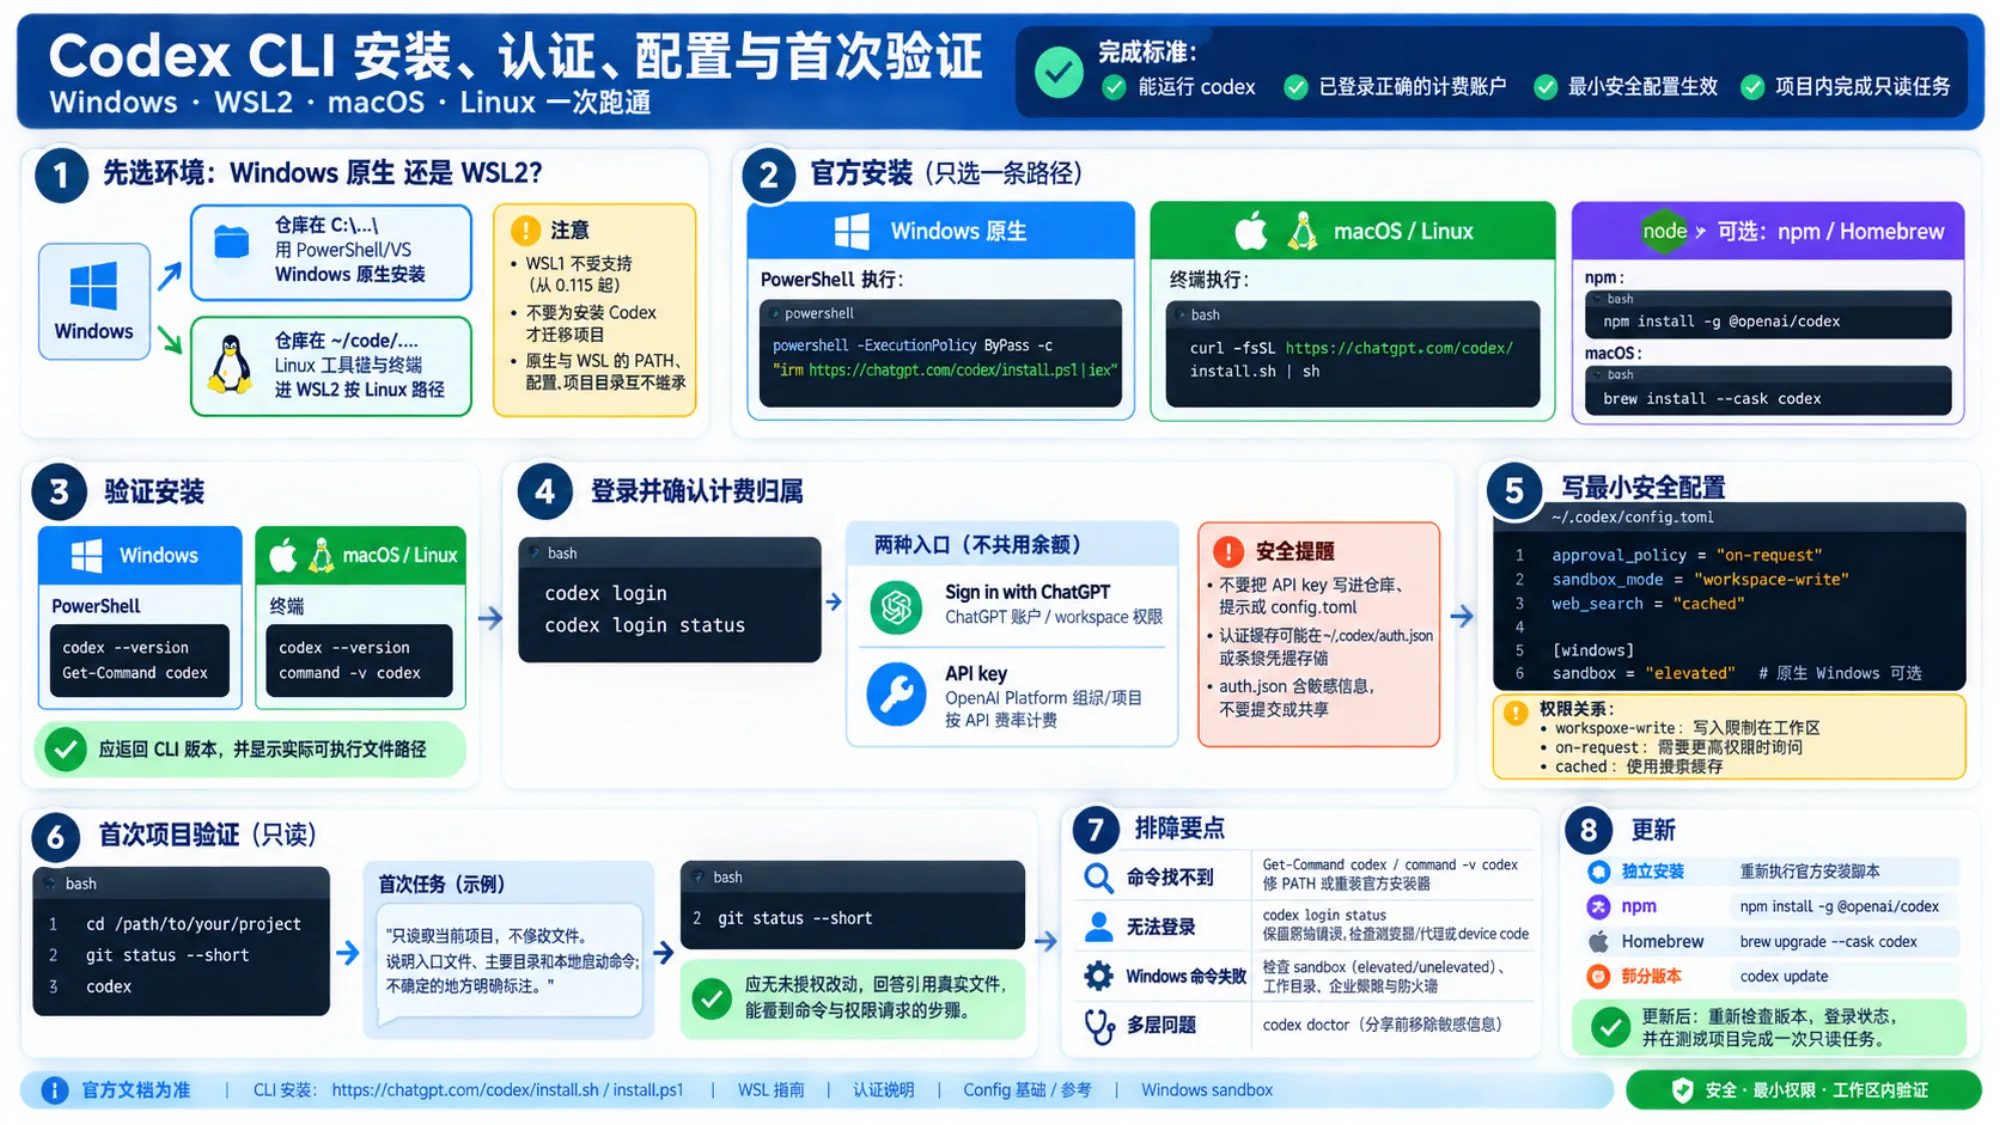Click the Windows logo card in step 1

tap(94, 301)
